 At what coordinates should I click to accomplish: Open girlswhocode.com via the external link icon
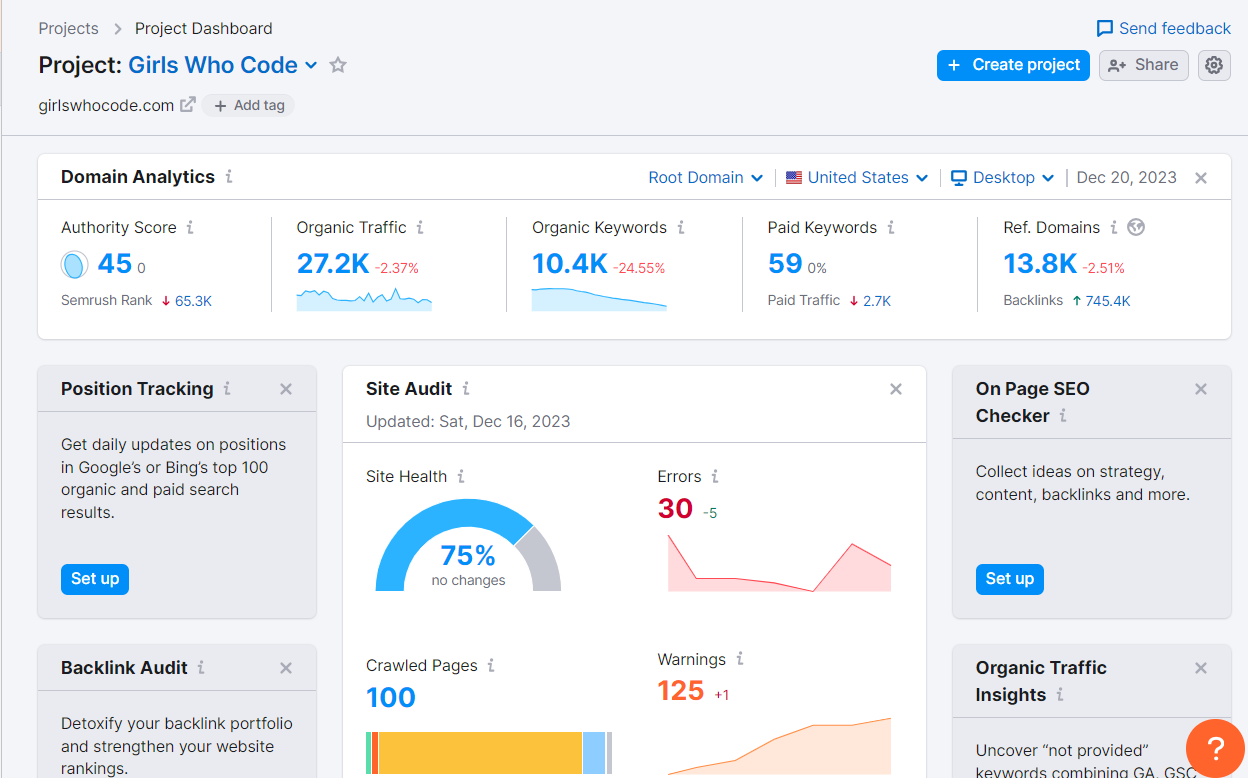(x=186, y=103)
